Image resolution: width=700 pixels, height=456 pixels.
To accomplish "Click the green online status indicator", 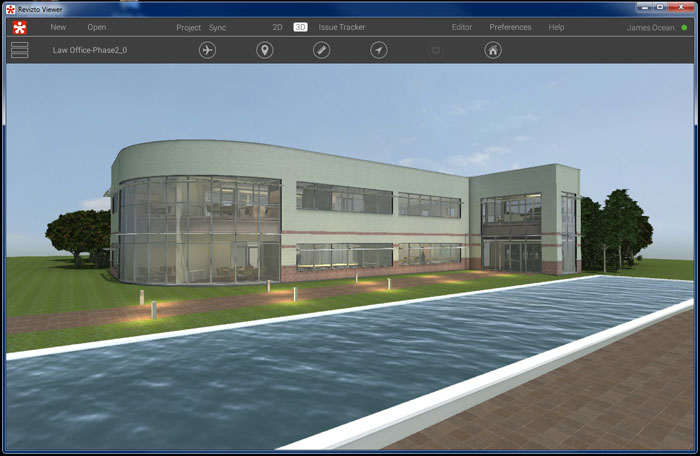I will tap(684, 28).
